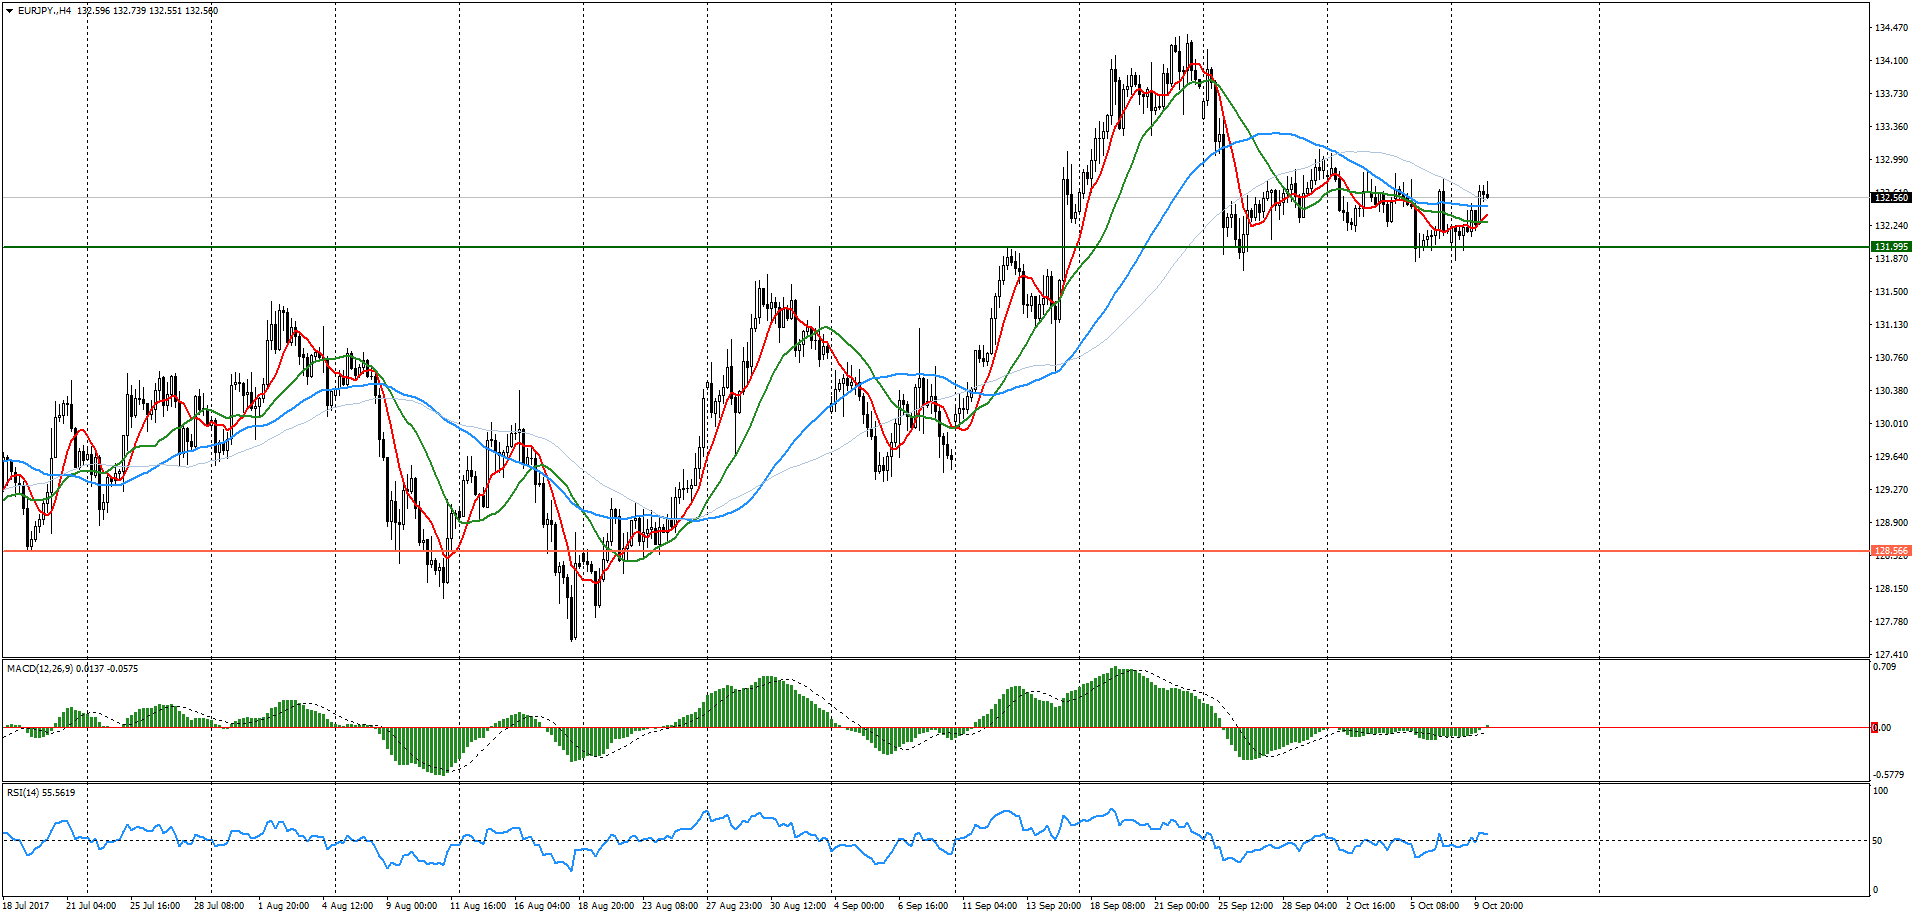
Task: Click the red MACD zero-level marker
Action: tap(1874, 728)
